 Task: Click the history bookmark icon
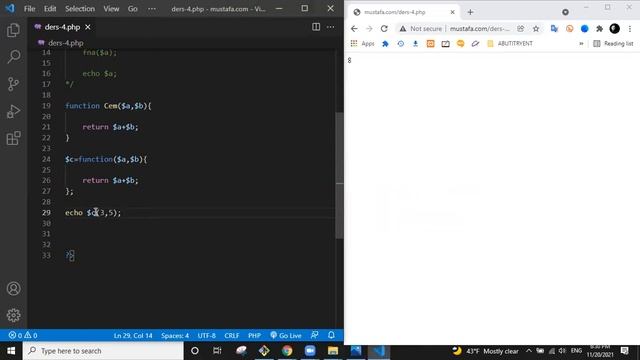pyautogui.click(x=400, y=44)
